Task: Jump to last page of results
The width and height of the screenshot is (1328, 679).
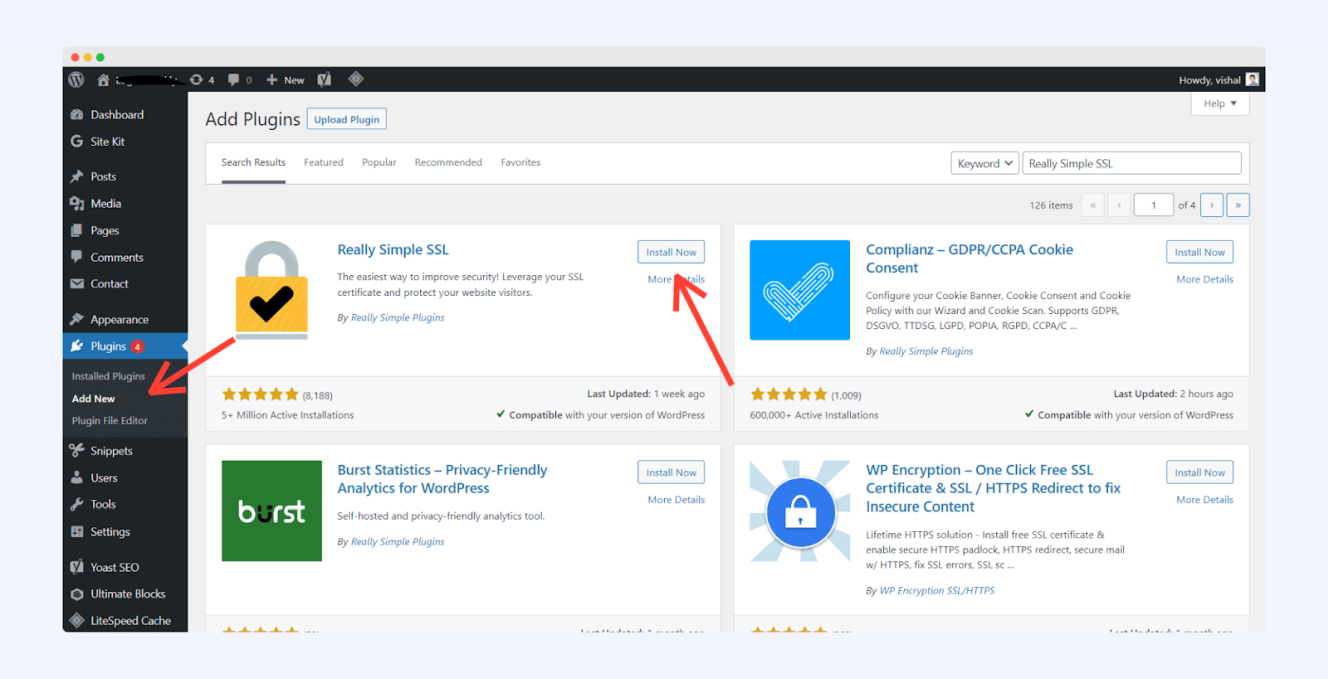Action: click(x=1238, y=205)
